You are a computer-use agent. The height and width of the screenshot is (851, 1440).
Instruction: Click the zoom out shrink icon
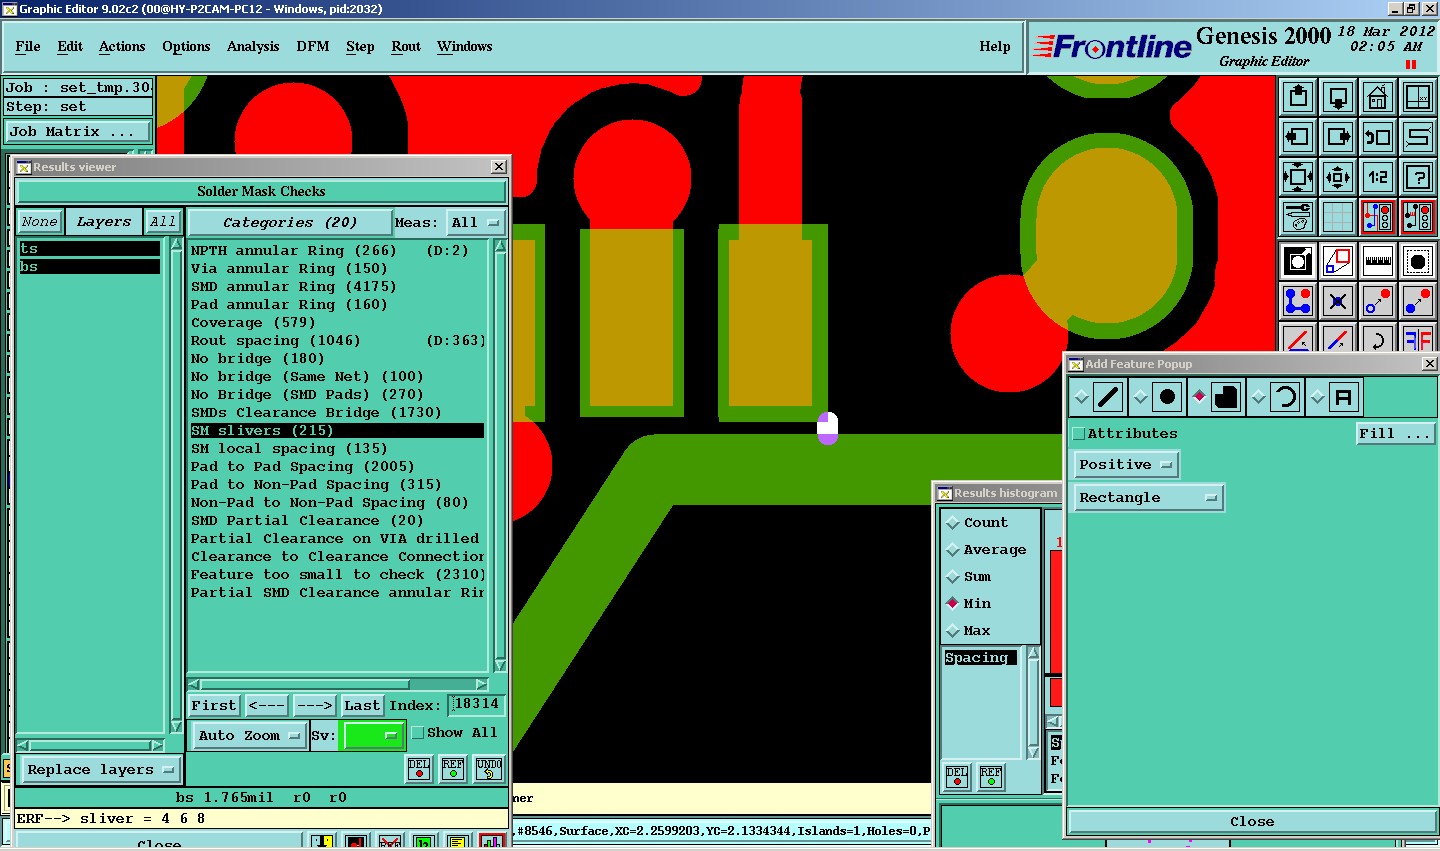[x=1338, y=177]
